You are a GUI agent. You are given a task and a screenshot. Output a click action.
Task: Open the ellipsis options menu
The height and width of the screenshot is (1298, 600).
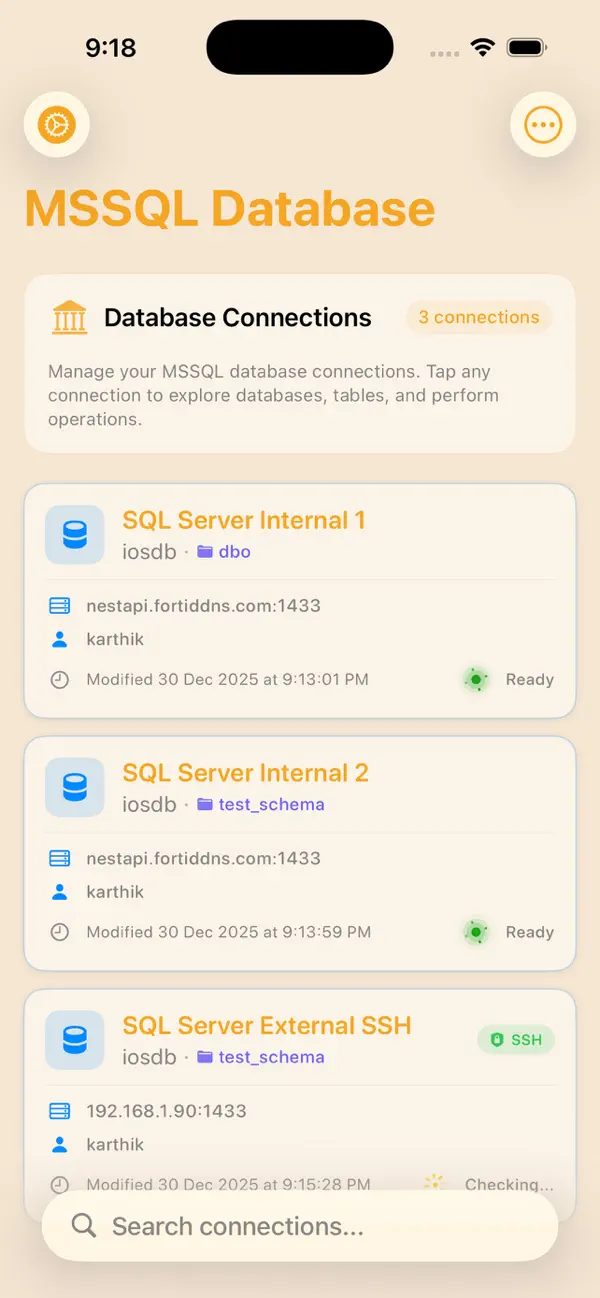pyautogui.click(x=543, y=124)
